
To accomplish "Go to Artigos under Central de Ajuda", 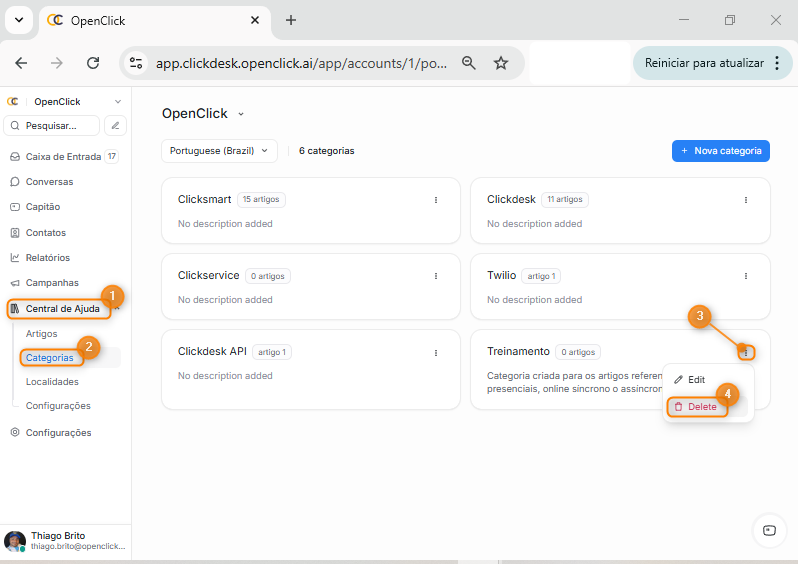I will pyautogui.click(x=42, y=334).
